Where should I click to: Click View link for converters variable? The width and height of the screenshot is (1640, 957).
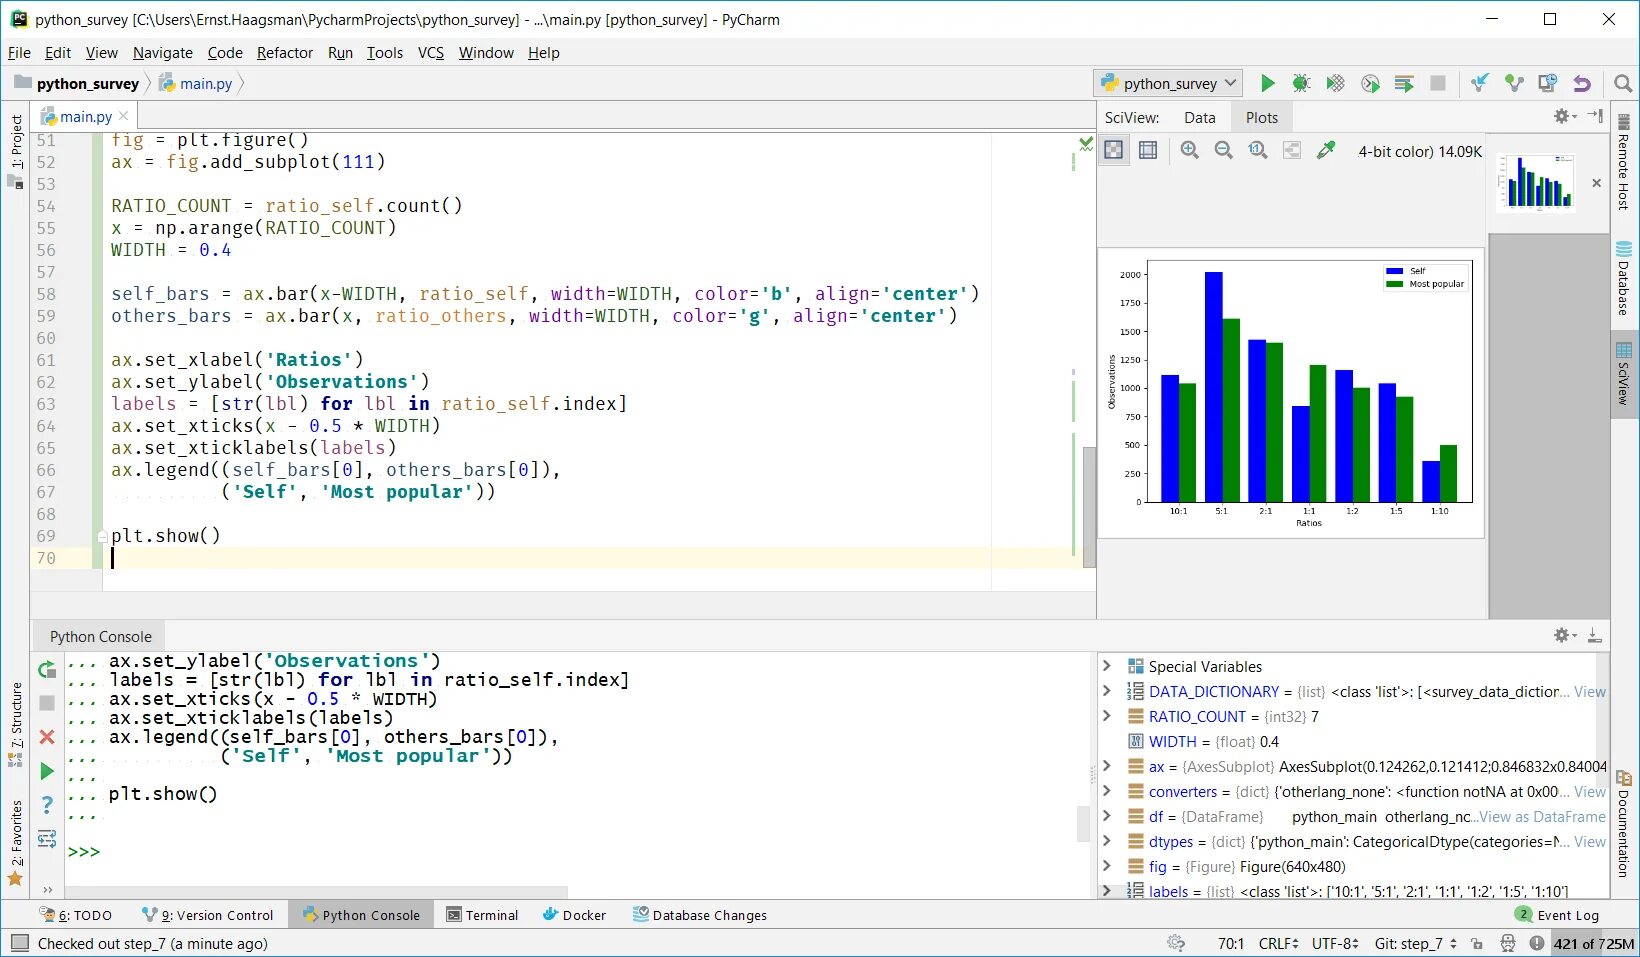(1589, 792)
